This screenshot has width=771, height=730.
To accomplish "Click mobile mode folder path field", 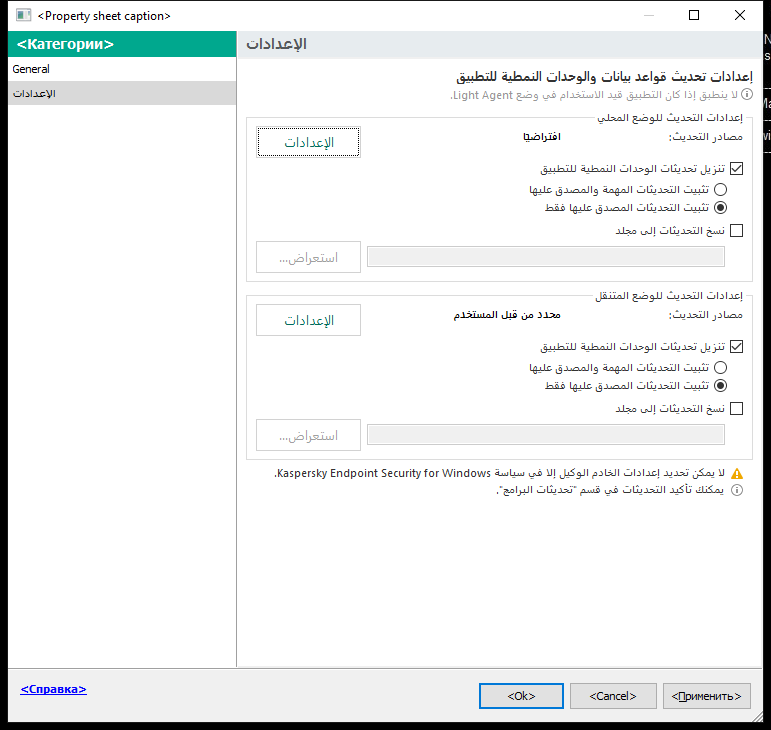I will point(546,435).
